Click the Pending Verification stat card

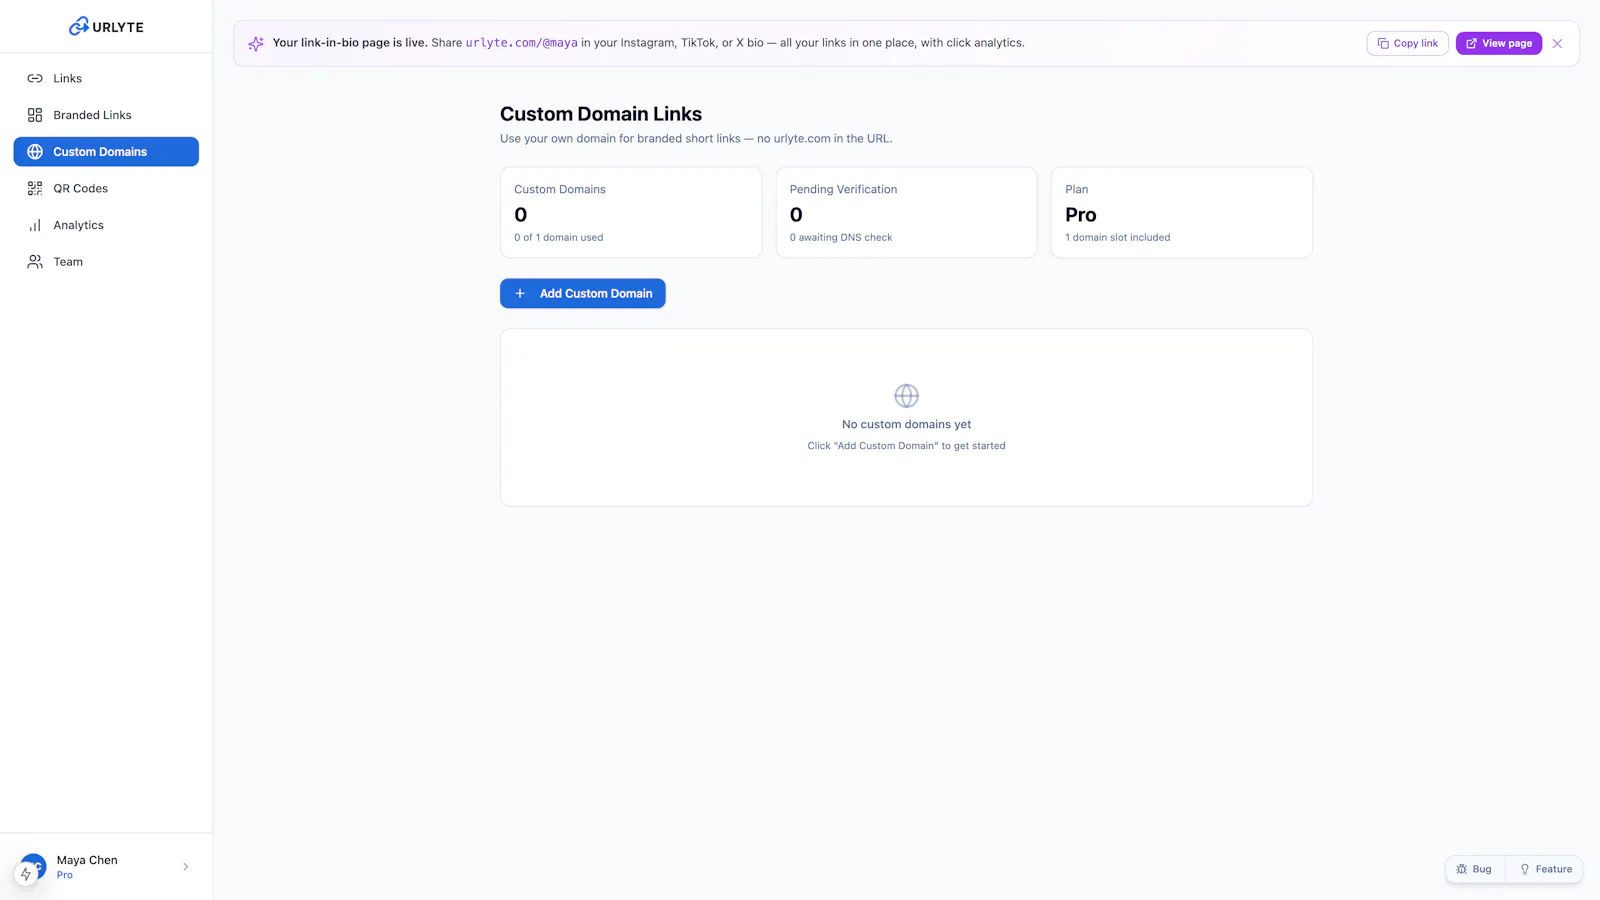tap(906, 212)
